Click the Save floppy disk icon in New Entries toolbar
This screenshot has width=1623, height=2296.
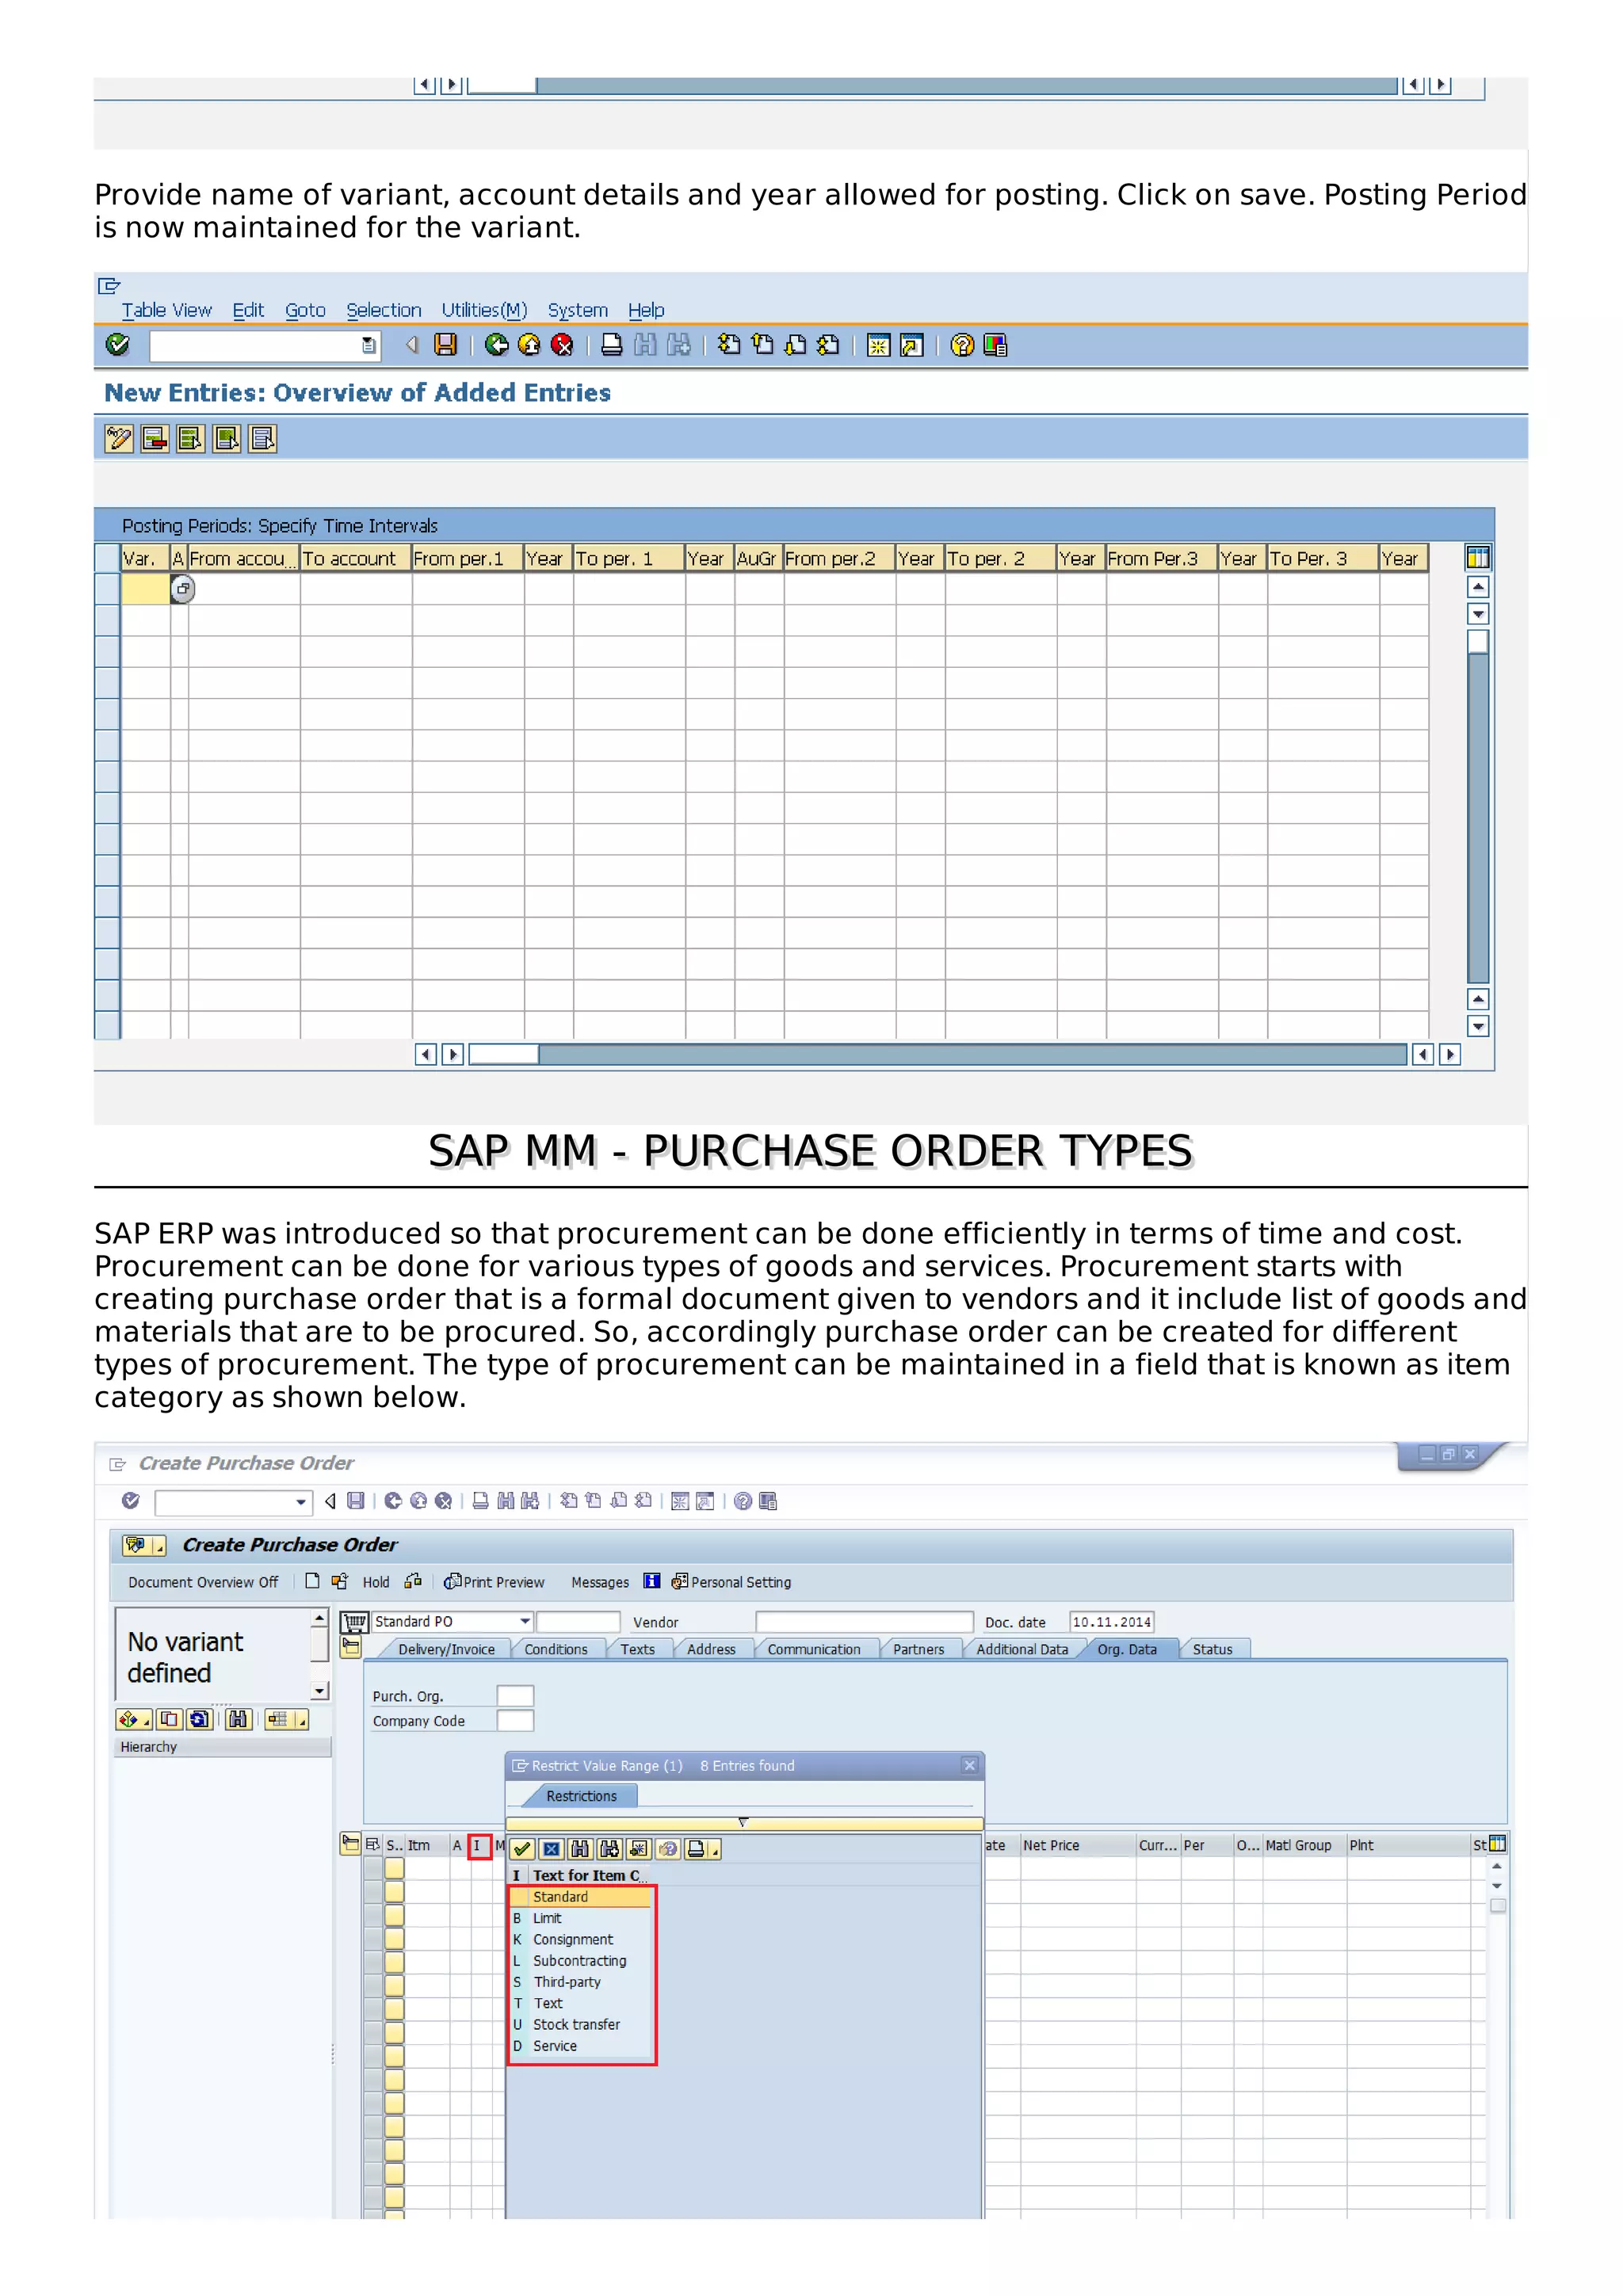pyautogui.click(x=445, y=345)
